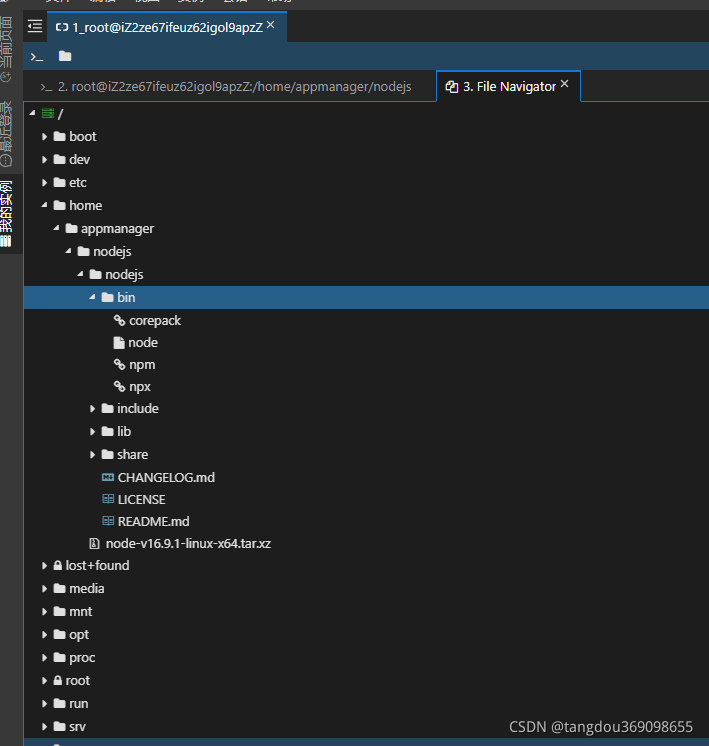
Task: Click the server root drive icon
Action: pyautogui.click(x=48, y=113)
